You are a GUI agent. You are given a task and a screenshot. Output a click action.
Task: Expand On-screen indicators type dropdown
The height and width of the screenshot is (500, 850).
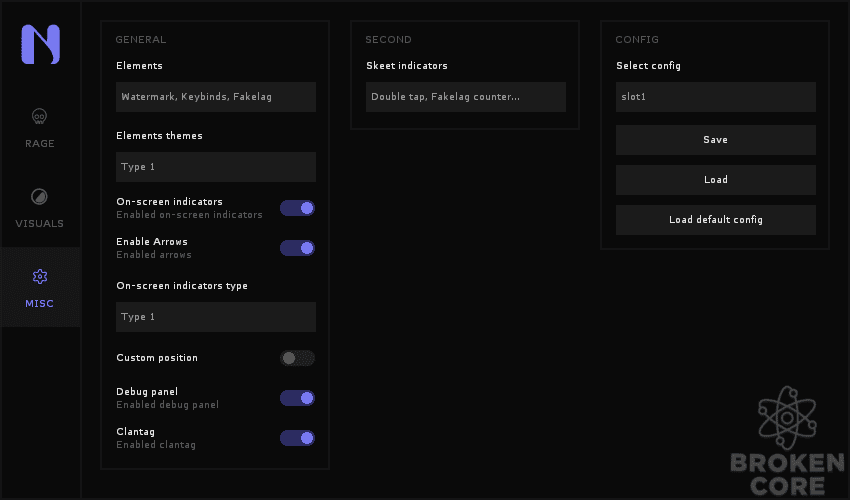[216, 317]
